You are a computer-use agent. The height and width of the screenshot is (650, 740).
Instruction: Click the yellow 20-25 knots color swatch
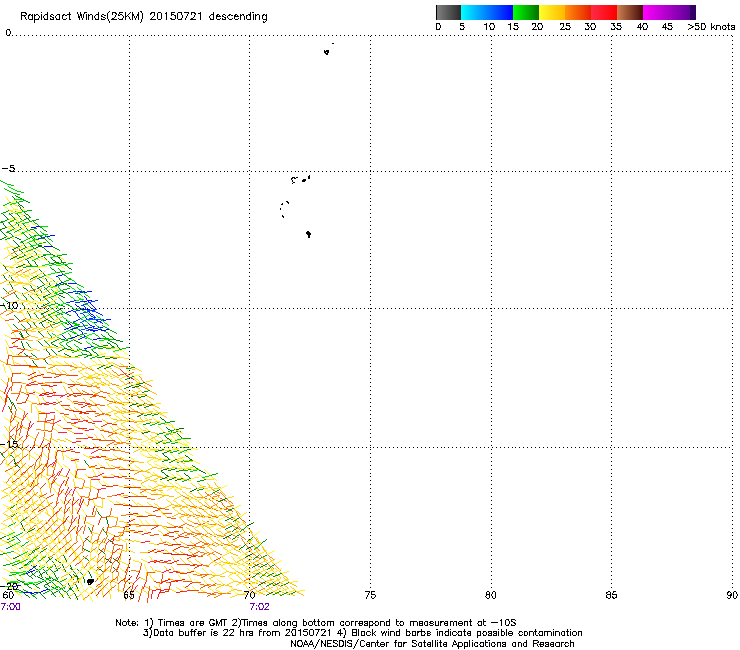552,12
